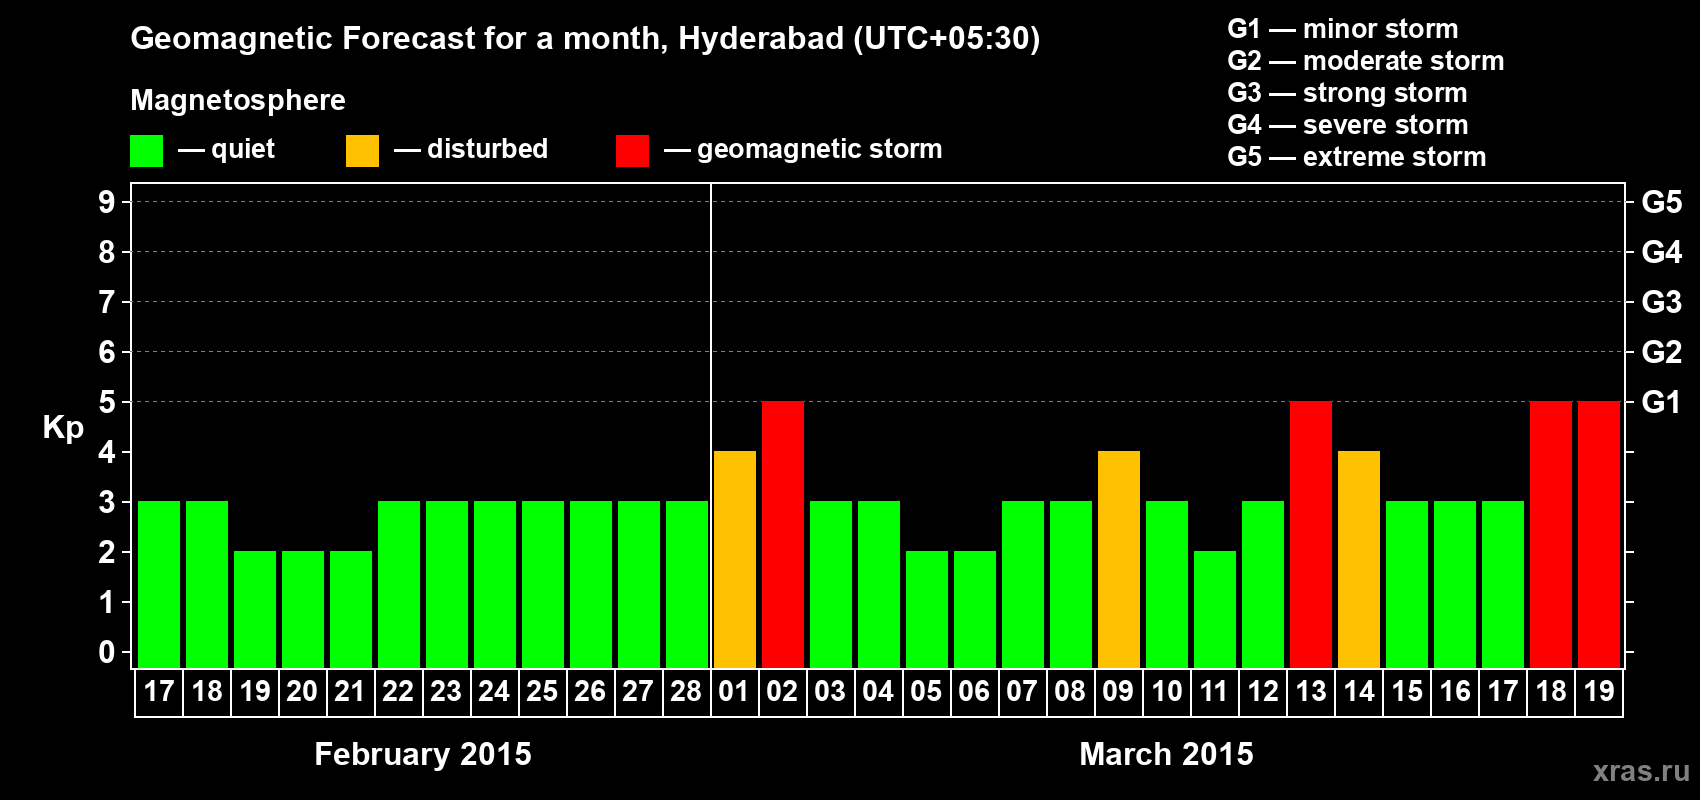
Task: Click the xras.ru watermark link
Action: pos(1641,771)
